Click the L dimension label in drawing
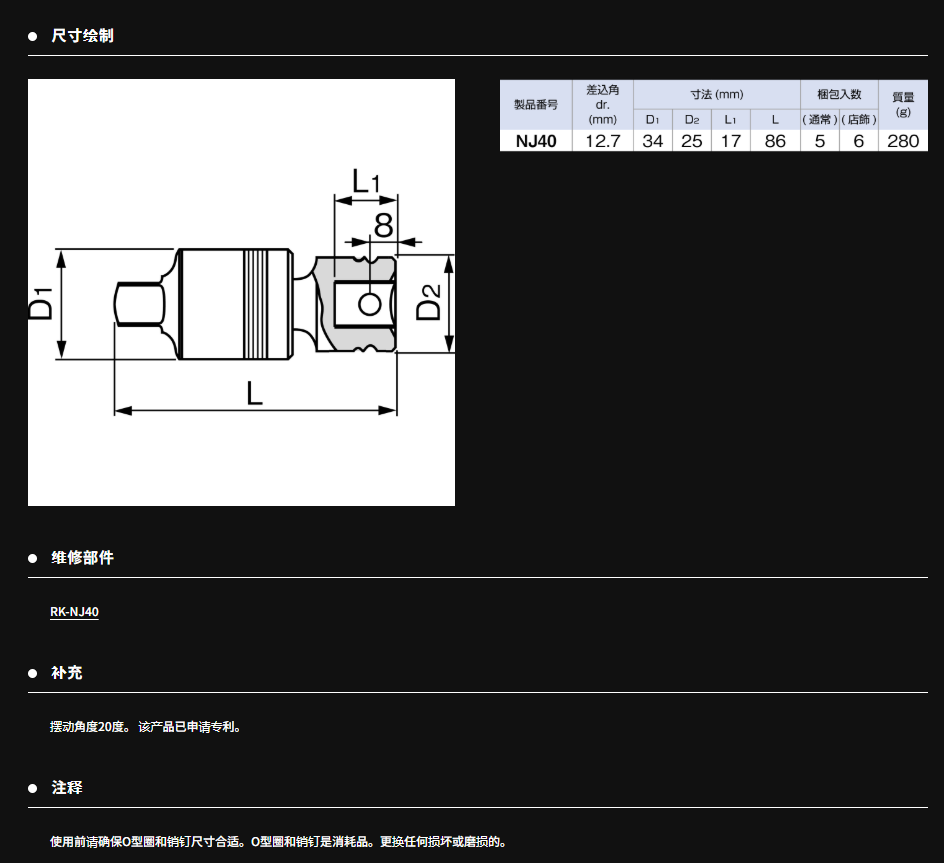Viewport: 944px width, 863px height. pos(255,393)
